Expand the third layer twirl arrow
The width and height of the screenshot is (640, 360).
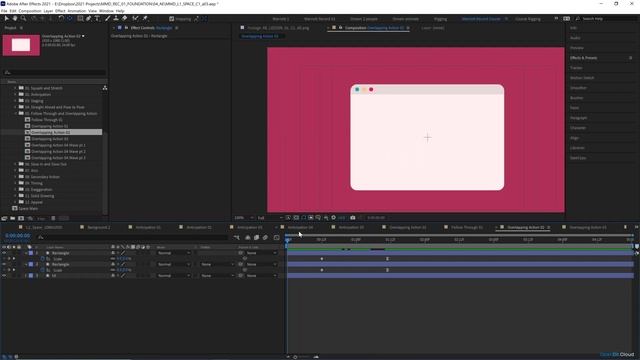point(26,276)
